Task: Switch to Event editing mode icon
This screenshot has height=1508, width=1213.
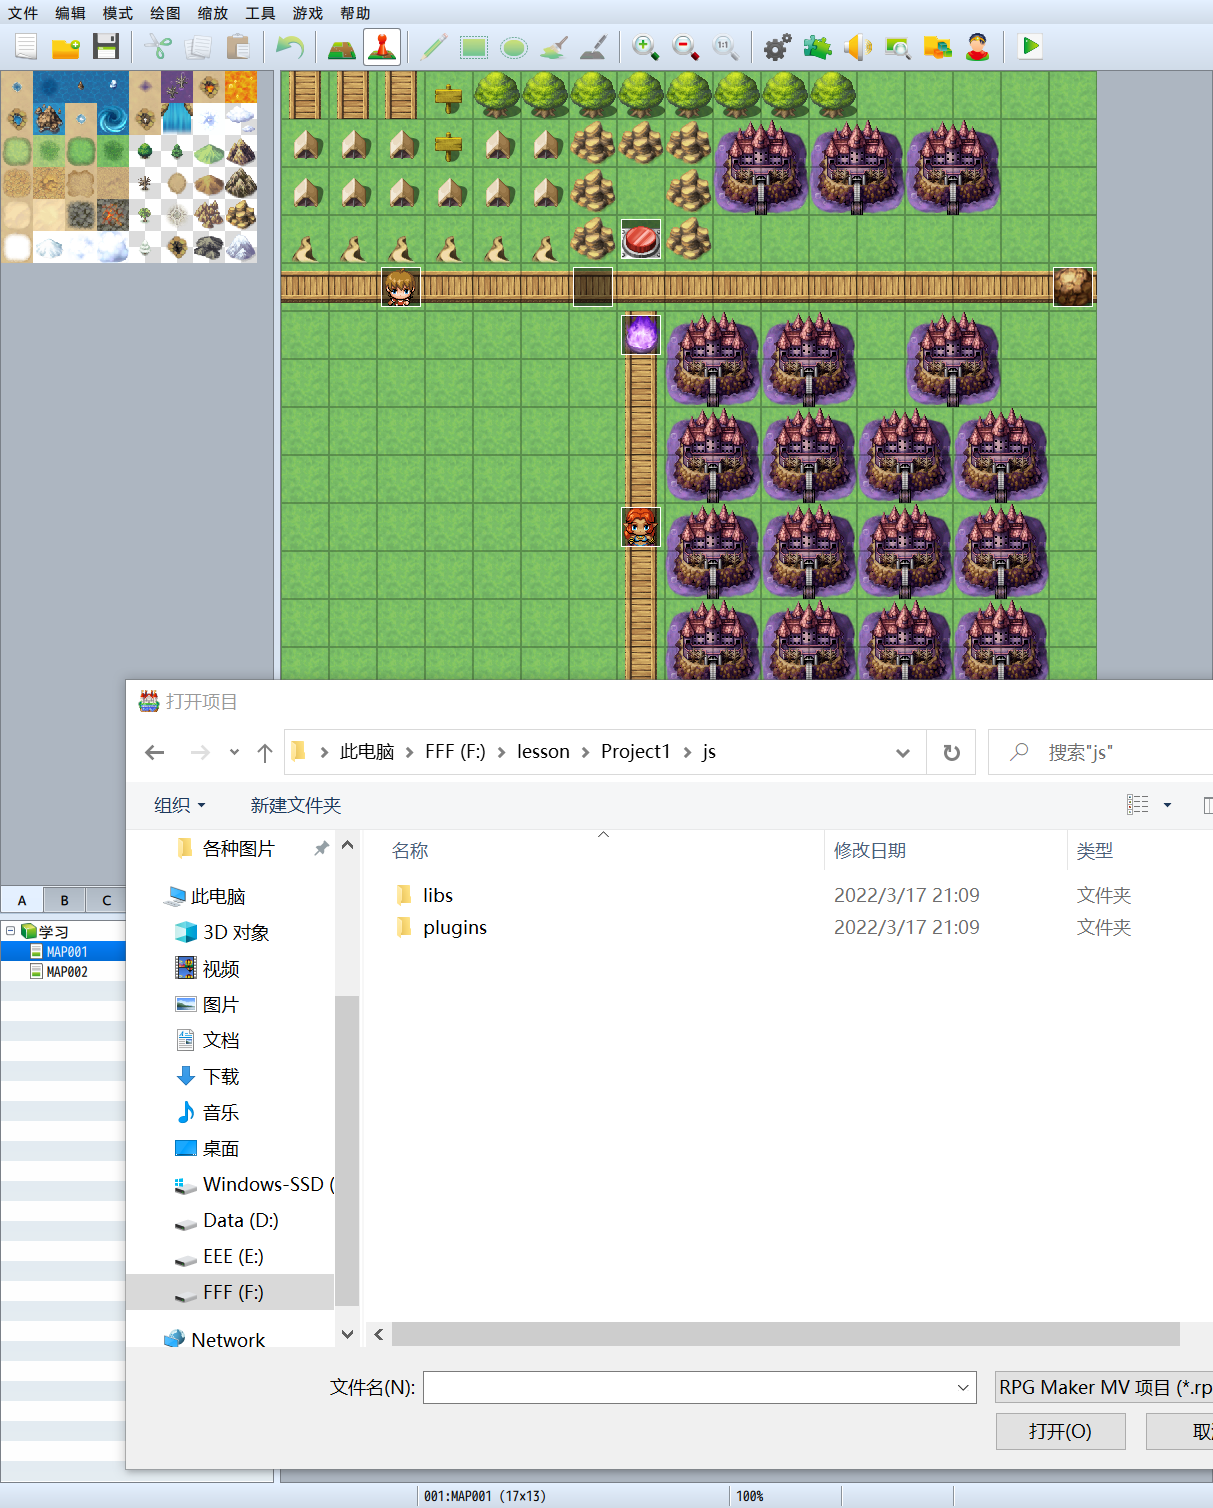Action: pyautogui.click(x=382, y=46)
